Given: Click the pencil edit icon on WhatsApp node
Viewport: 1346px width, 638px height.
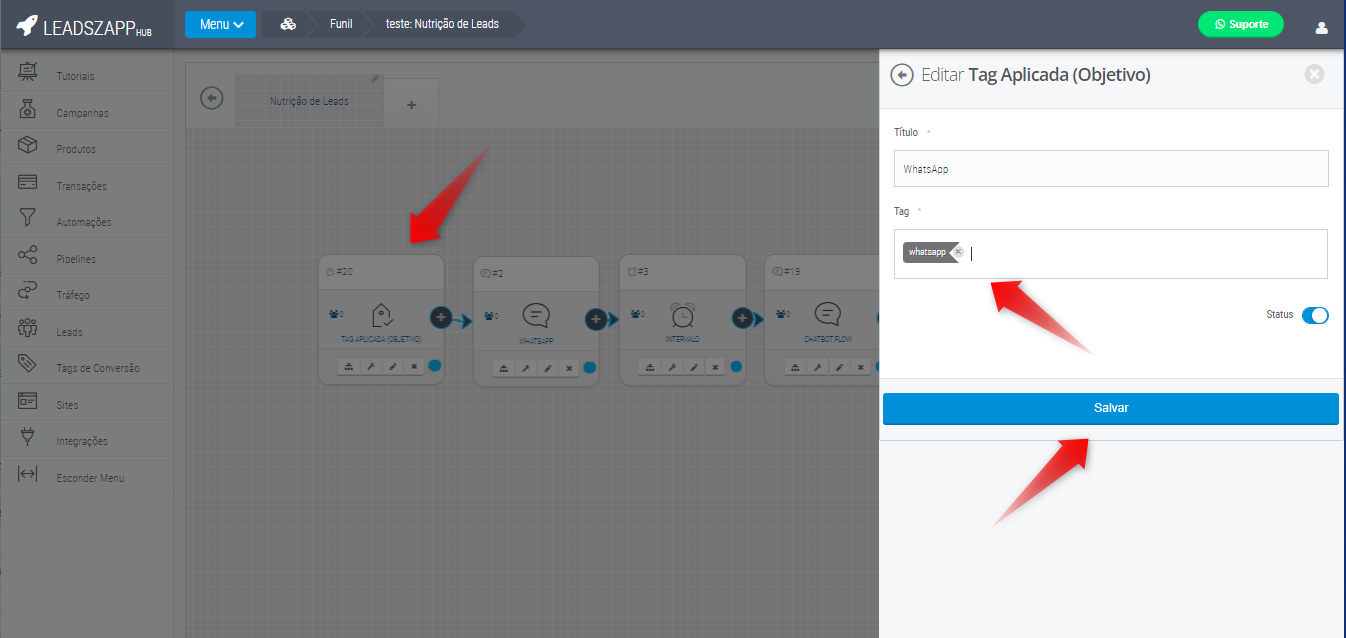Looking at the screenshot, I should click(x=547, y=369).
